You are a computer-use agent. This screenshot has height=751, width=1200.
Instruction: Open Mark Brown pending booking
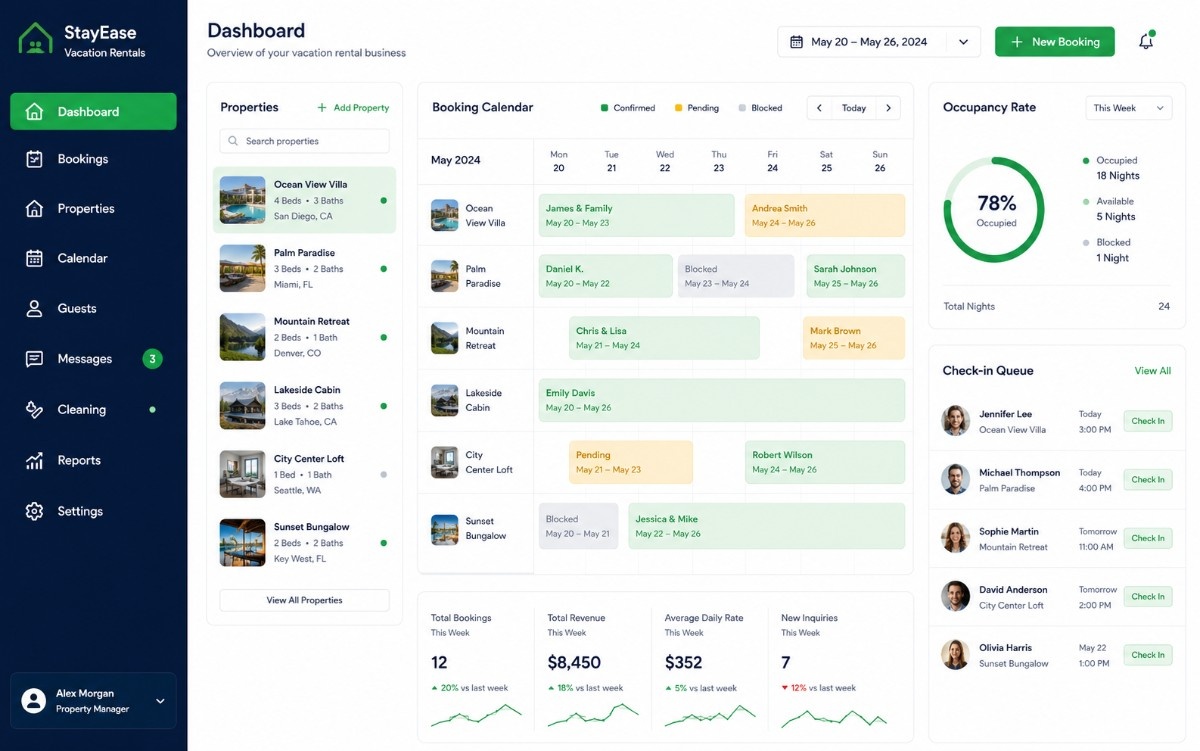click(x=854, y=338)
